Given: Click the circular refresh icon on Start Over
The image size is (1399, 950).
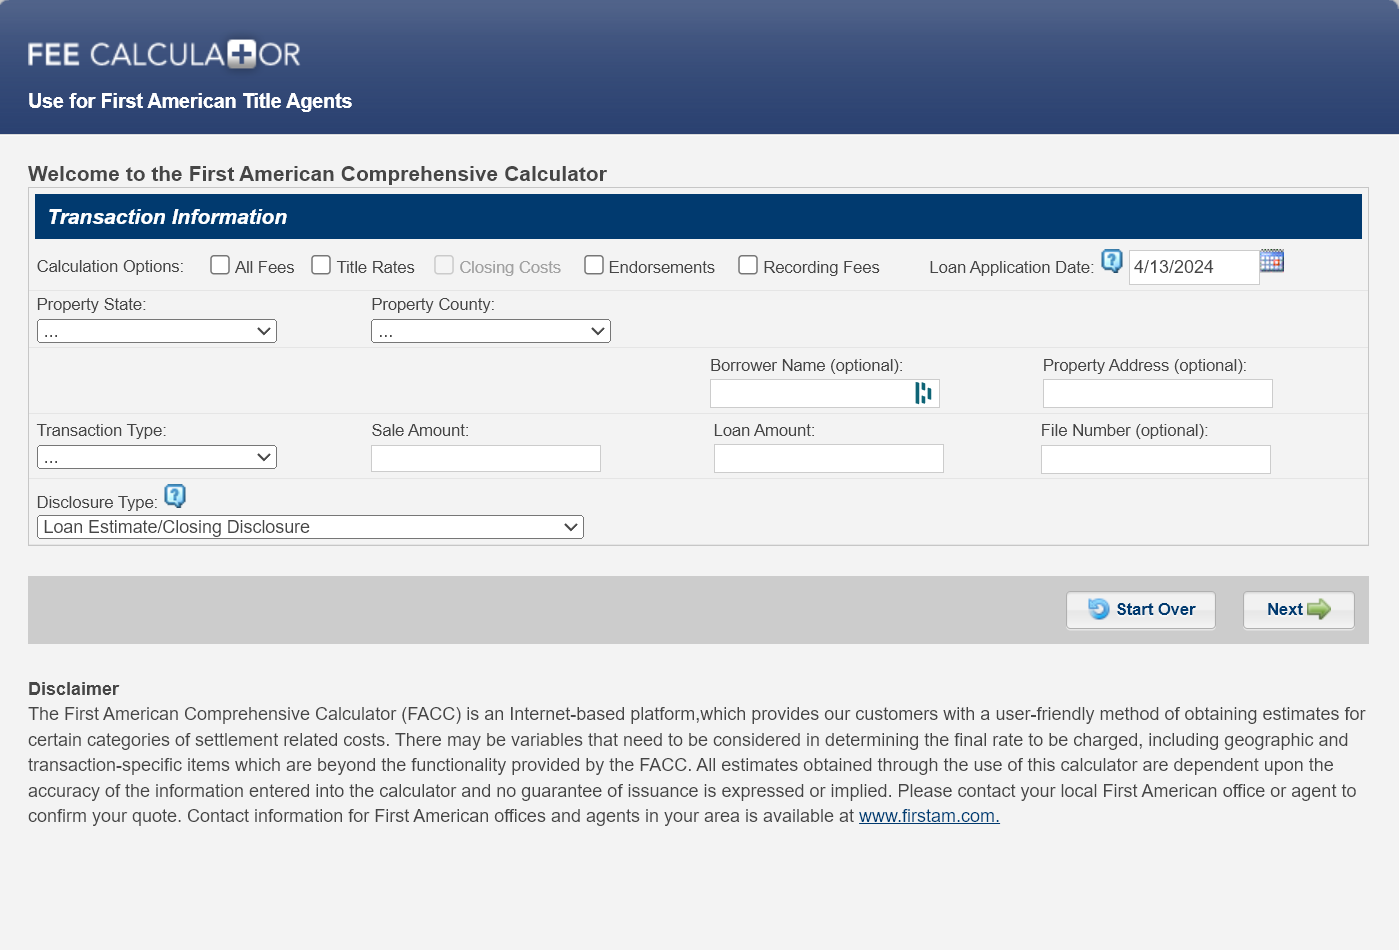Looking at the screenshot, I should pyautogui.click(x=1097, y=610).
